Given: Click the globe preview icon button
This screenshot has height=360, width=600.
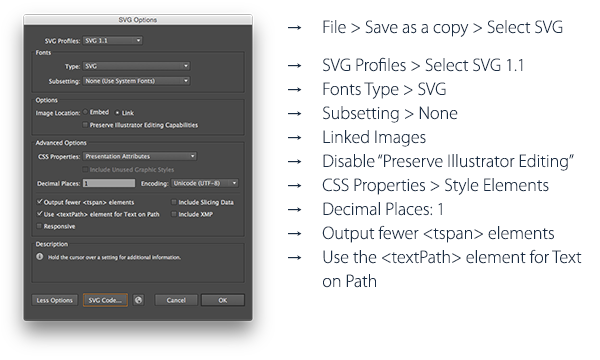Looking at the screenshot, I should pyautogui.click(x=139, y=300).
